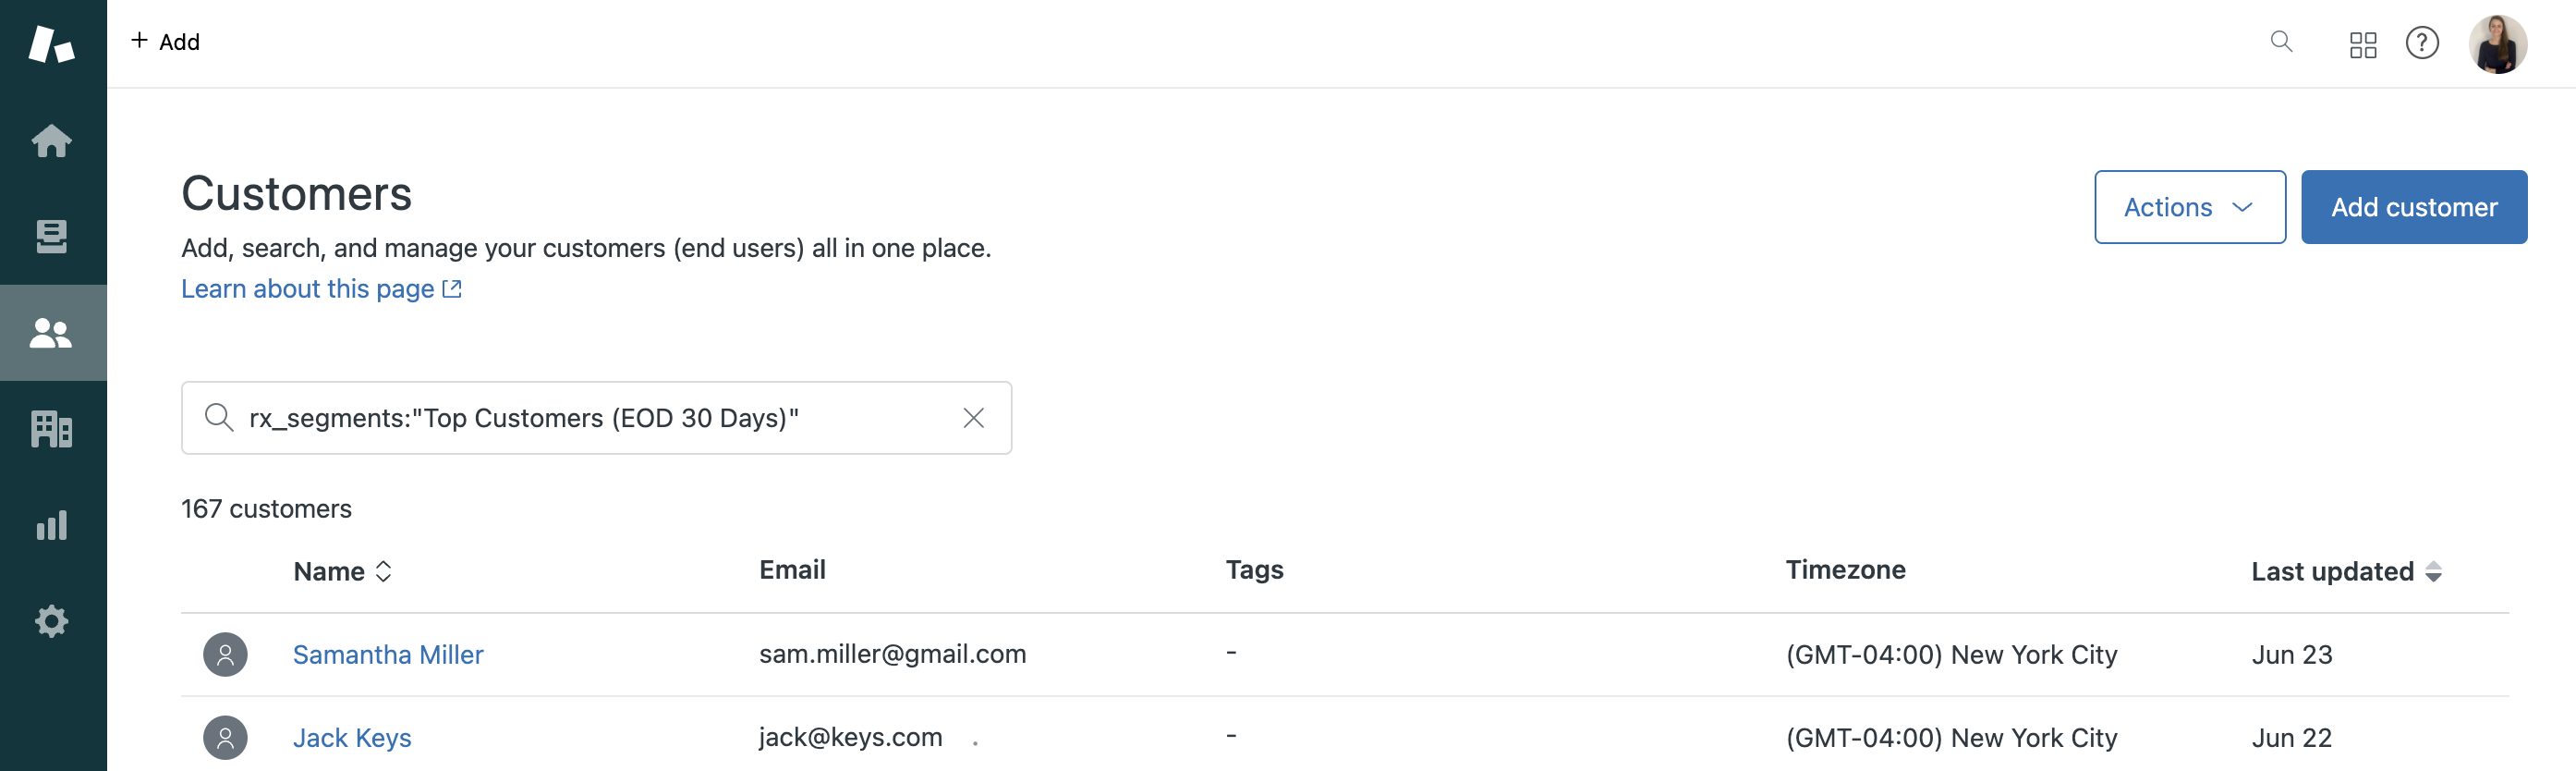Open the + Add tab
The height and width of the screenshot is (771, 2576).
[166, 42]
